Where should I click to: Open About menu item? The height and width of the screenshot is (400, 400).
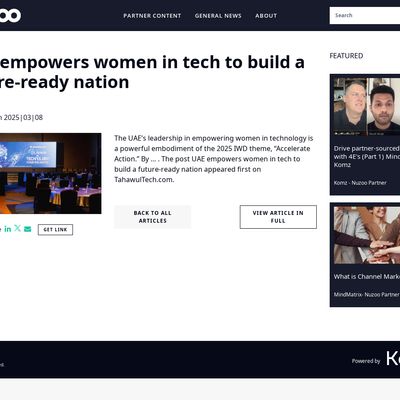pos(266,16)
